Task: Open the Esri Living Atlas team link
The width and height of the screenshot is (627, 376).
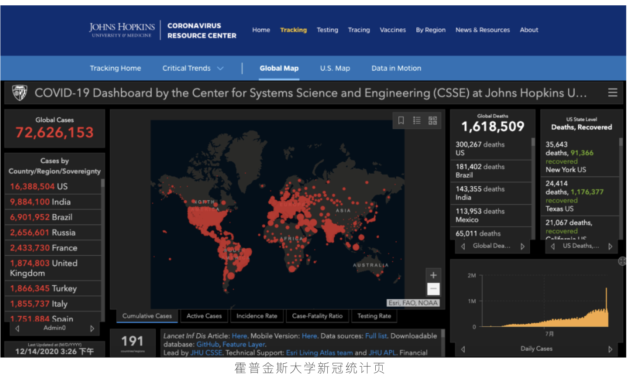Action: coord(319,353)
